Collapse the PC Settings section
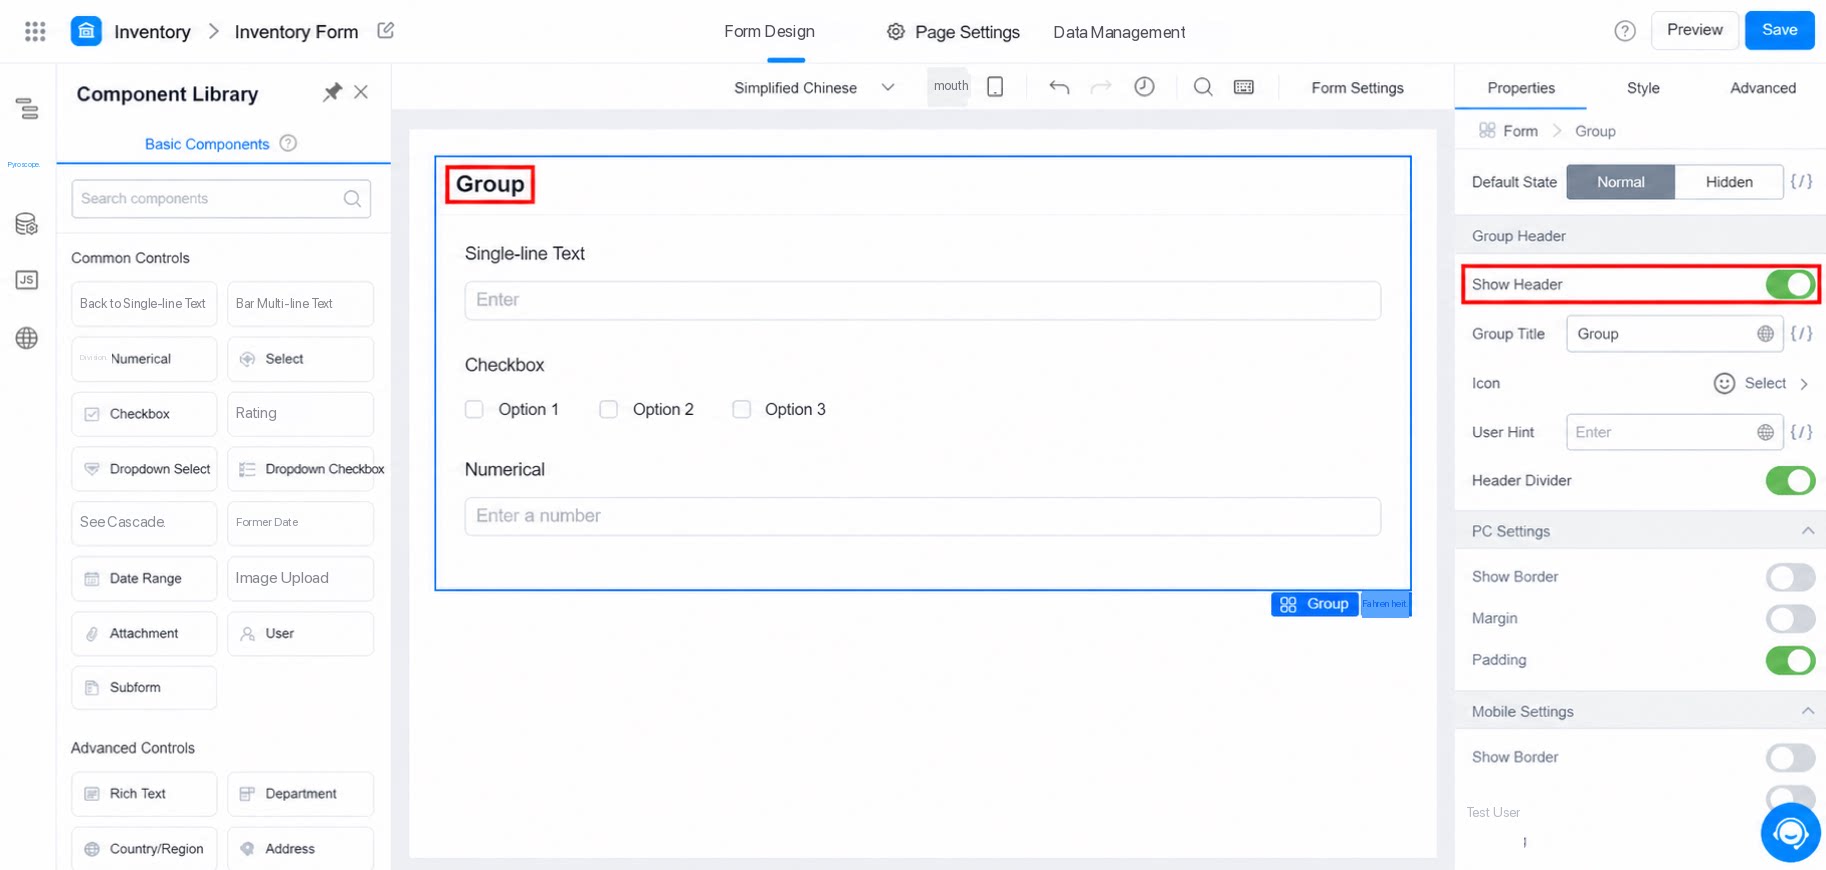This screenshot has height=870, width=1826. (1808, 531)
